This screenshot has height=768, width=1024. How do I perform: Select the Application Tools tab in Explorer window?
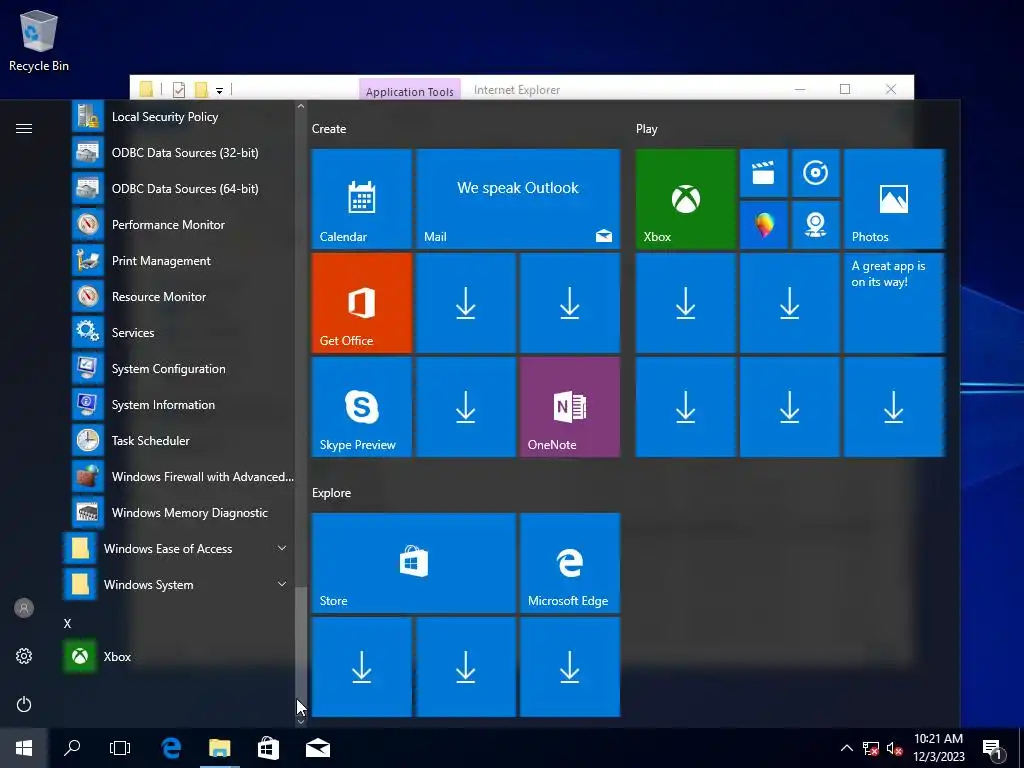[x=409, y=91]
